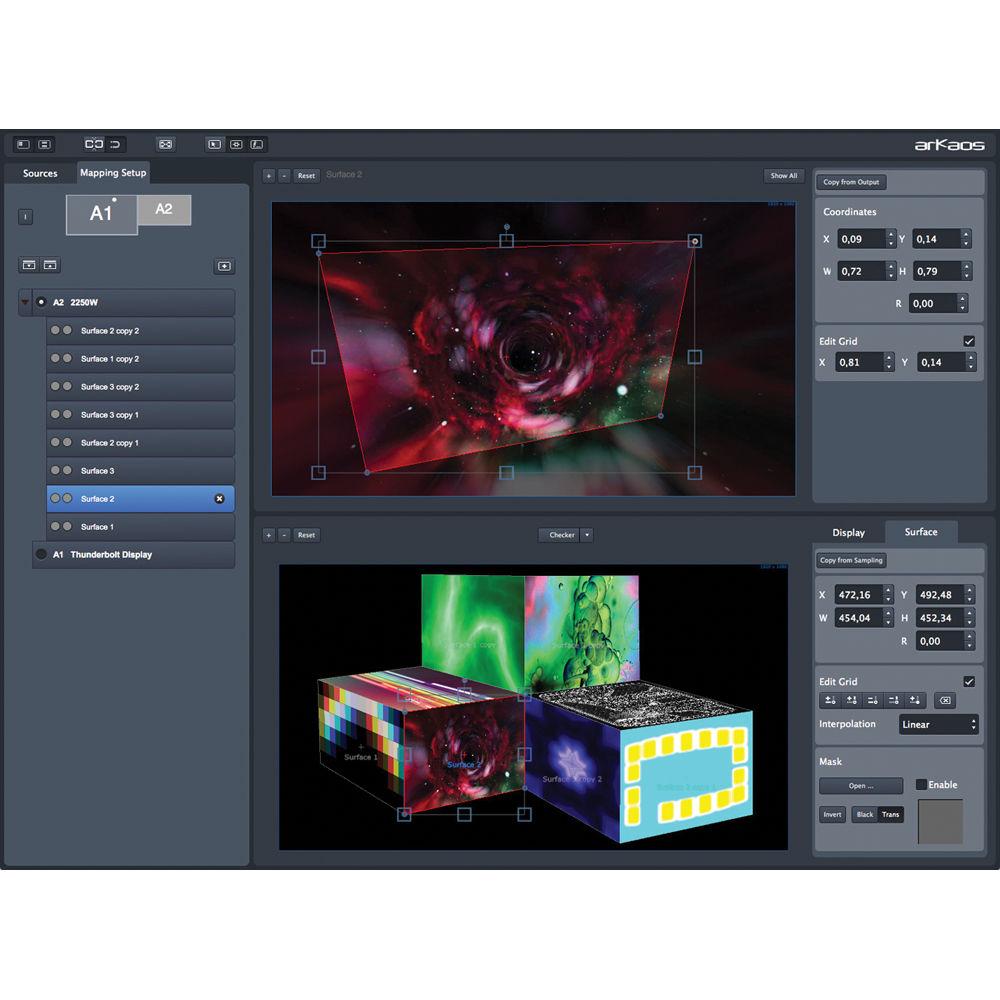Click the link surfaces icon in the toolbar
This screenshot has height=1000, width=1000.
(x=95, y=144)
